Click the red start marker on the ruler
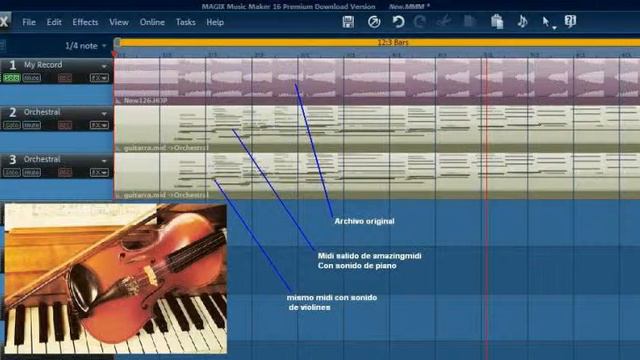Viewport: 640px width, 360px height. [115, 54]
